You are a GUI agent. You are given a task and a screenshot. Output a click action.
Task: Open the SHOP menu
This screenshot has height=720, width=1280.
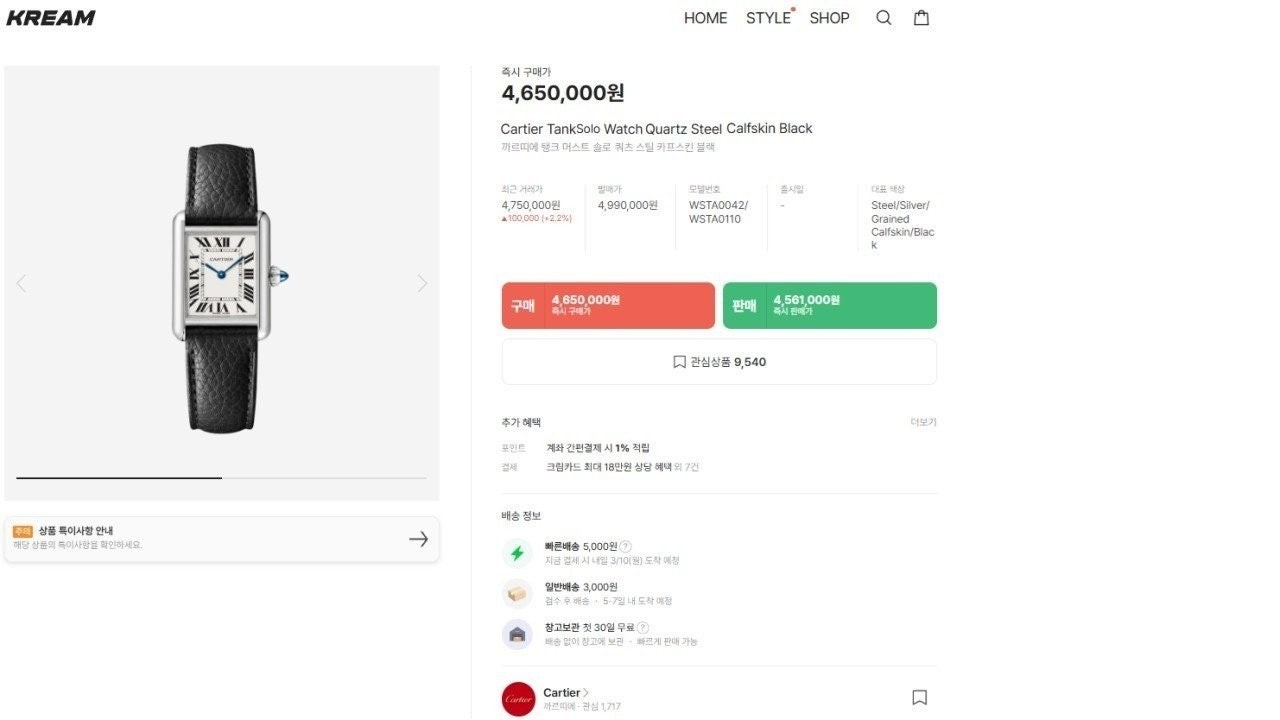point(829,18)
